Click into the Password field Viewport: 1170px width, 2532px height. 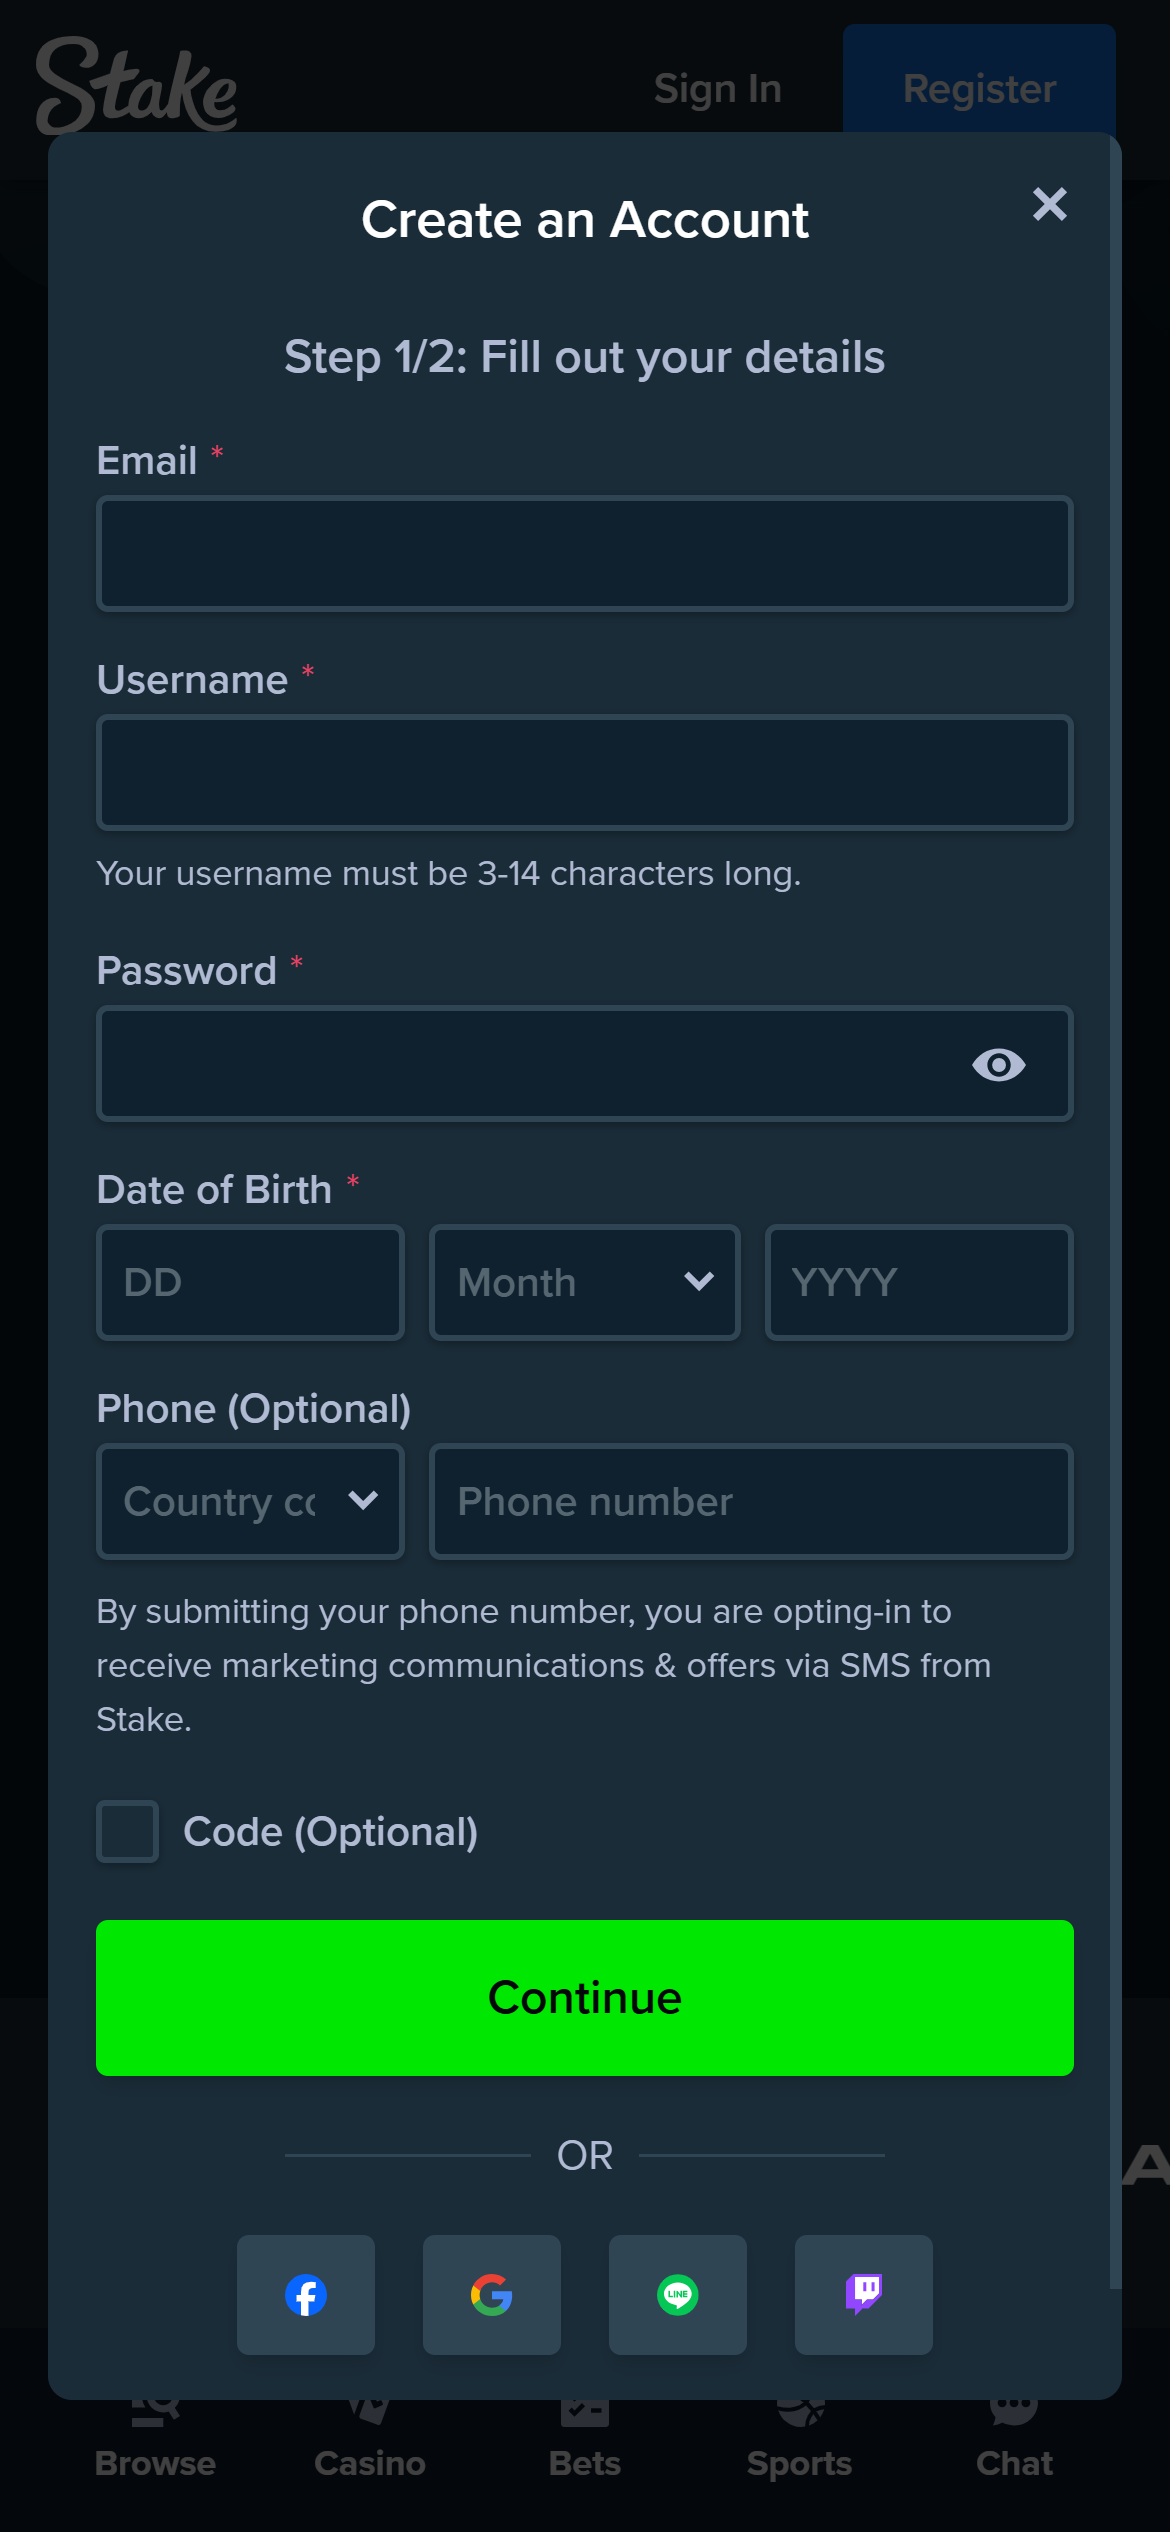tap(530, 1063)
